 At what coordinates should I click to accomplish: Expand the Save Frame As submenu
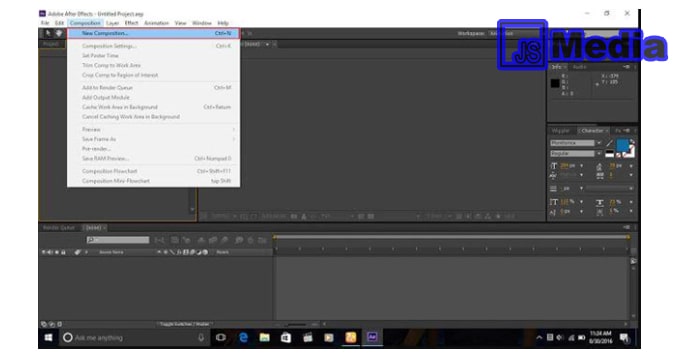click(x=153, y=139)
